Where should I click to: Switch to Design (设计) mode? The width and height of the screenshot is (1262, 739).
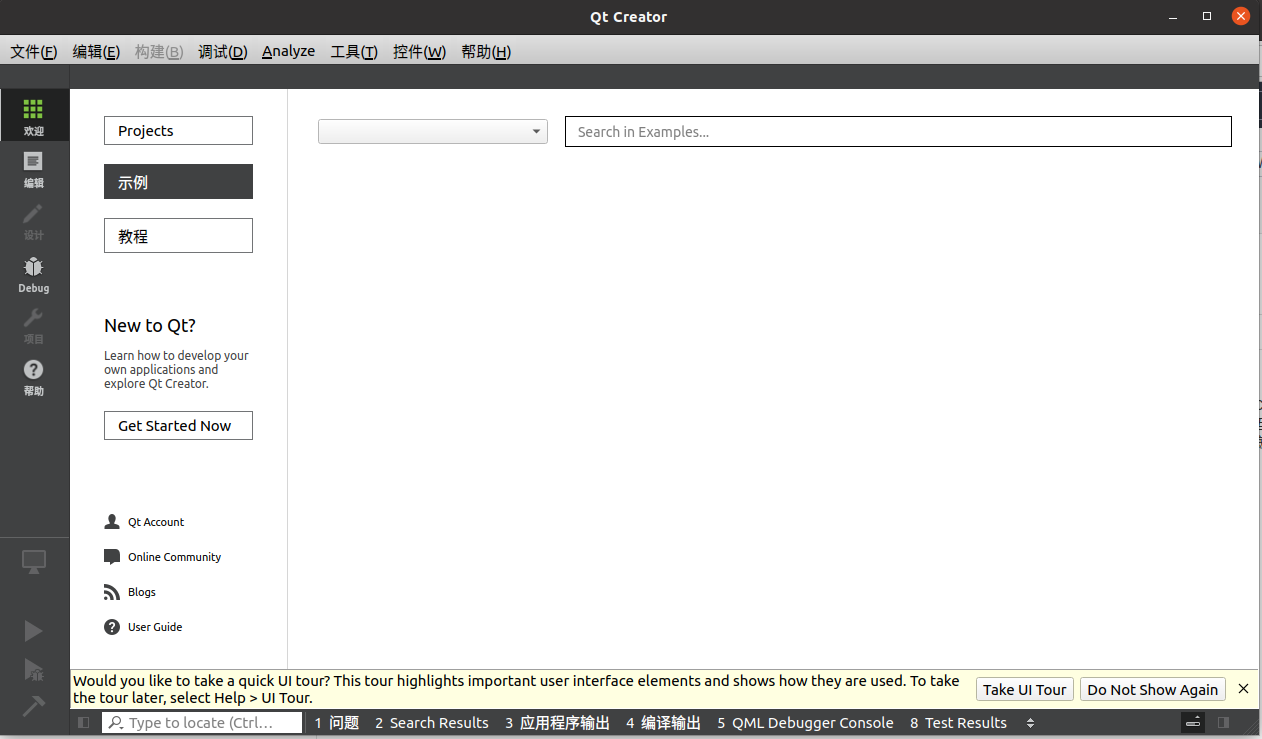(34, 221)
